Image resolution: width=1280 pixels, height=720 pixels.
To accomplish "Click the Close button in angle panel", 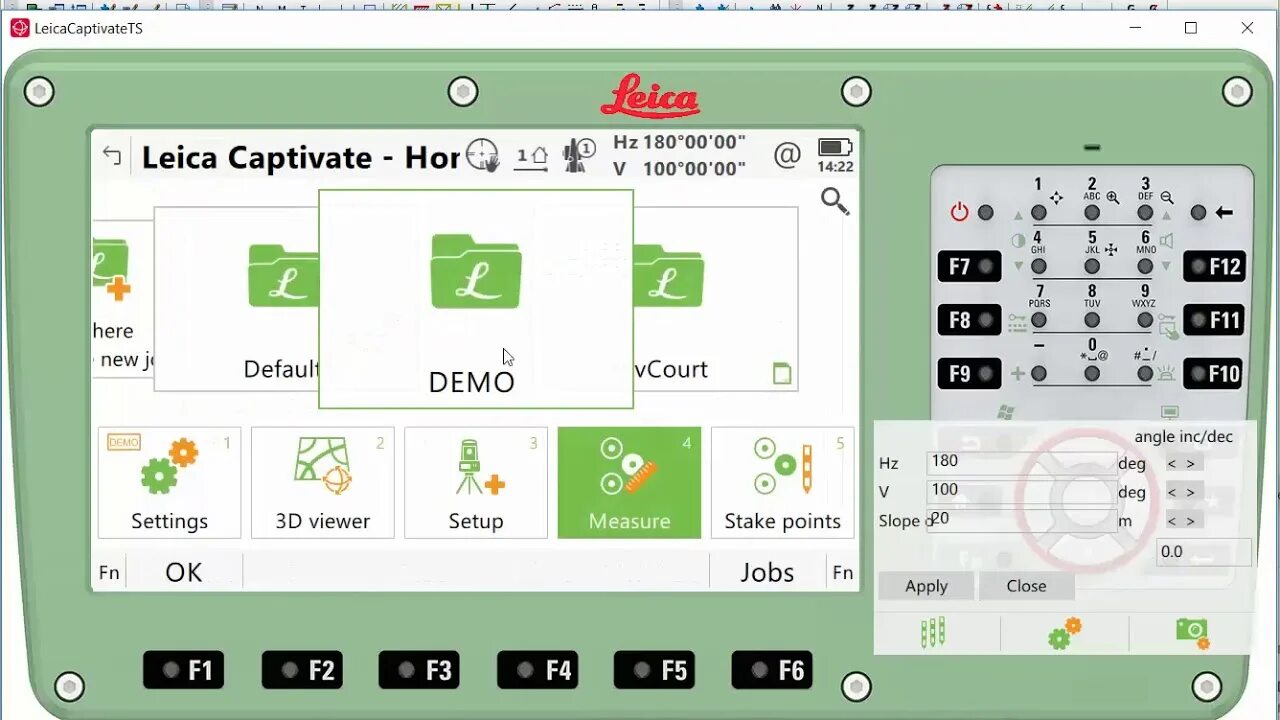I will click(1026, 586).
